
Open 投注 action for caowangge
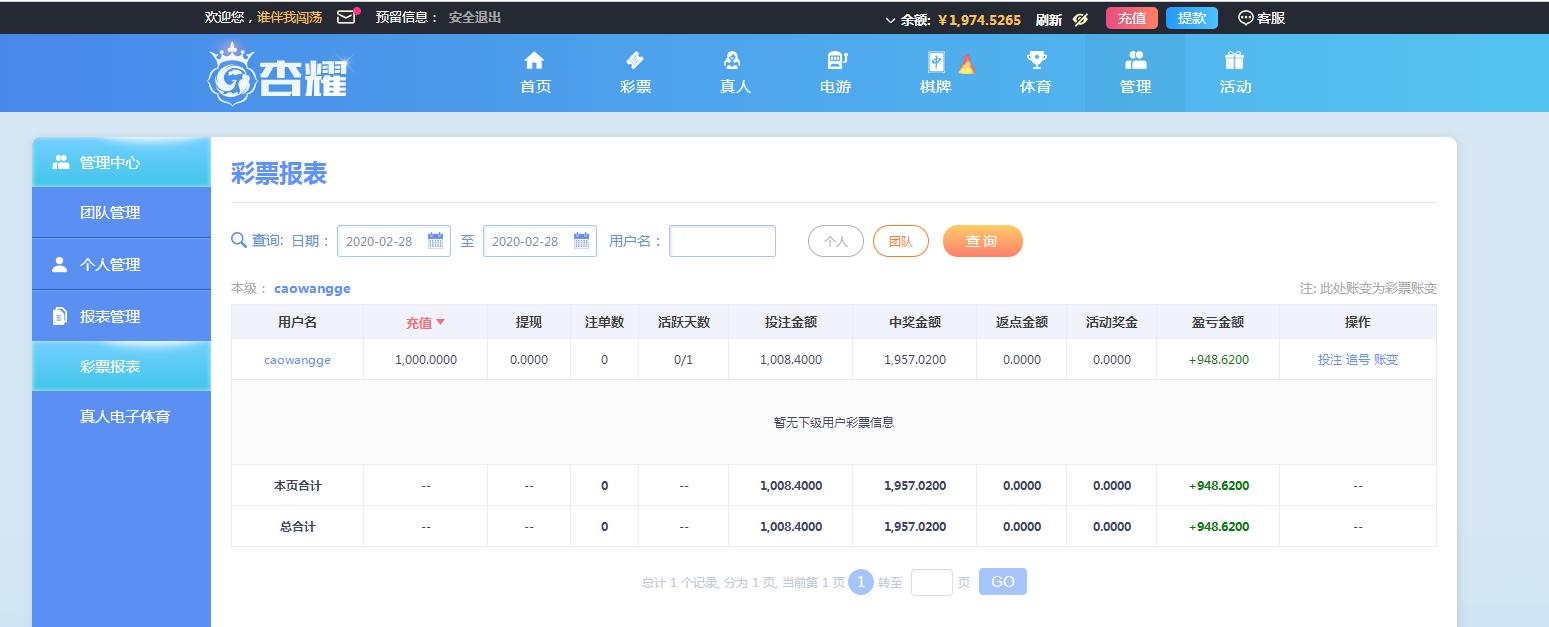(1330, 360)
